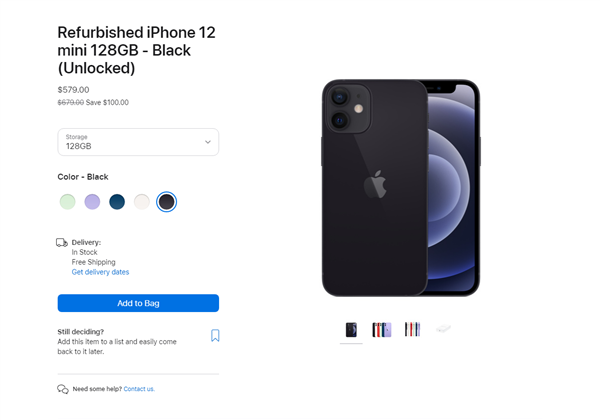
Task: Click the Add to Bag button
Action: [138, 303]
